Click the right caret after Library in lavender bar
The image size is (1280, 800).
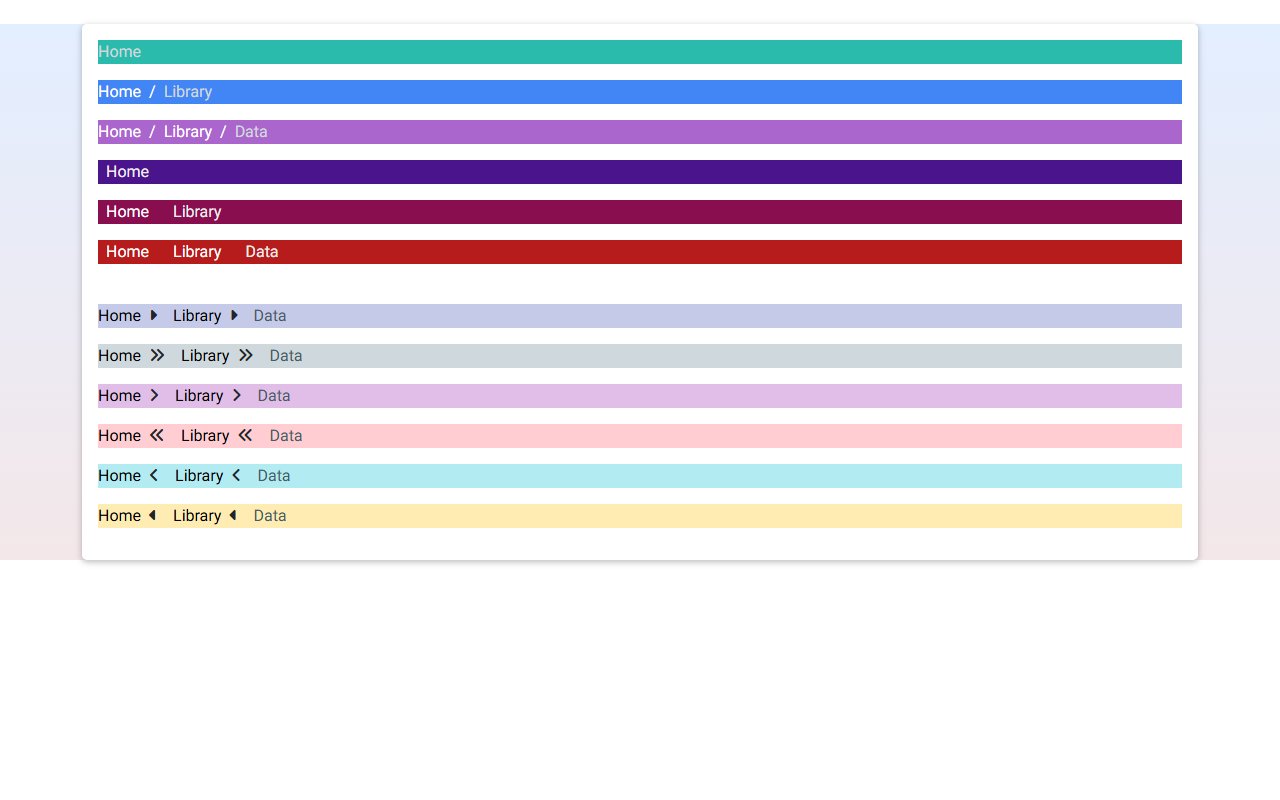coord(234,315)
